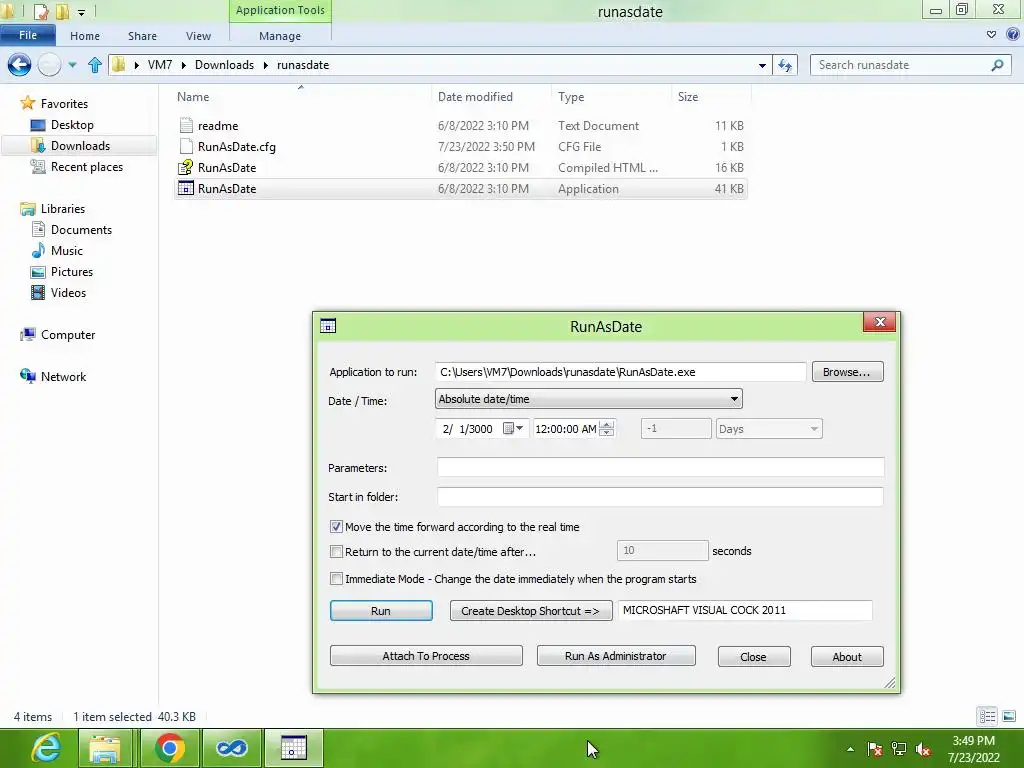This screenshot has width=1024, height=768.
Task: Switch to large icons view in status bar
Action: pos(1009,716)
